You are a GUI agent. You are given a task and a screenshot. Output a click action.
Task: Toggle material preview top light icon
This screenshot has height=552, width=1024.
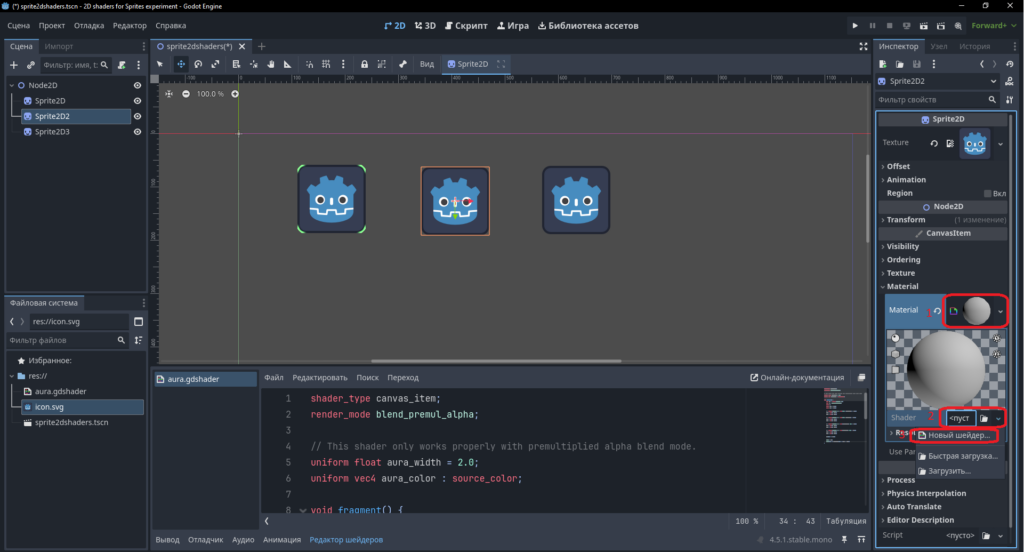coord(997,338)
